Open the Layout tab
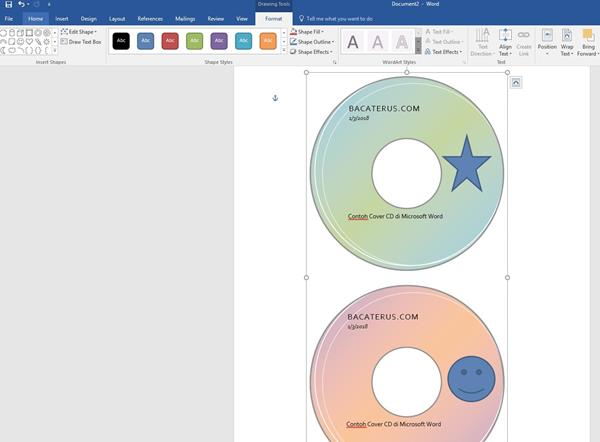This screenshot has width=600, height=442. [x=117, y=19]
